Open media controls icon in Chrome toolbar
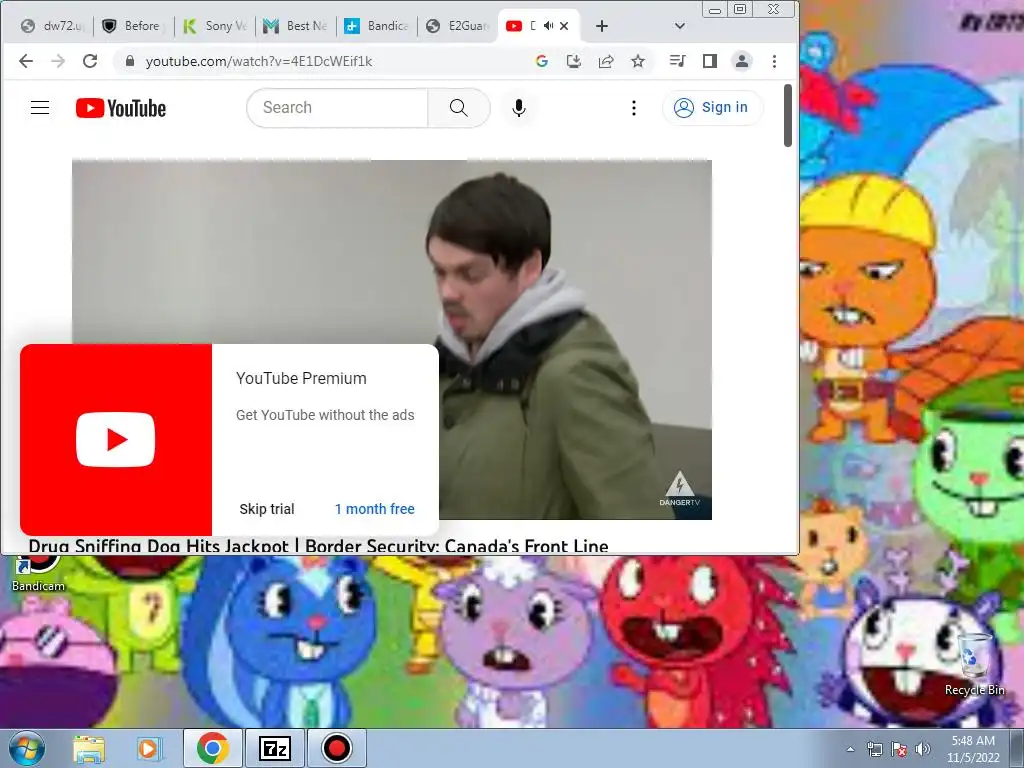The height and width of the screenshot is (768, 1024). pos(677,61)
